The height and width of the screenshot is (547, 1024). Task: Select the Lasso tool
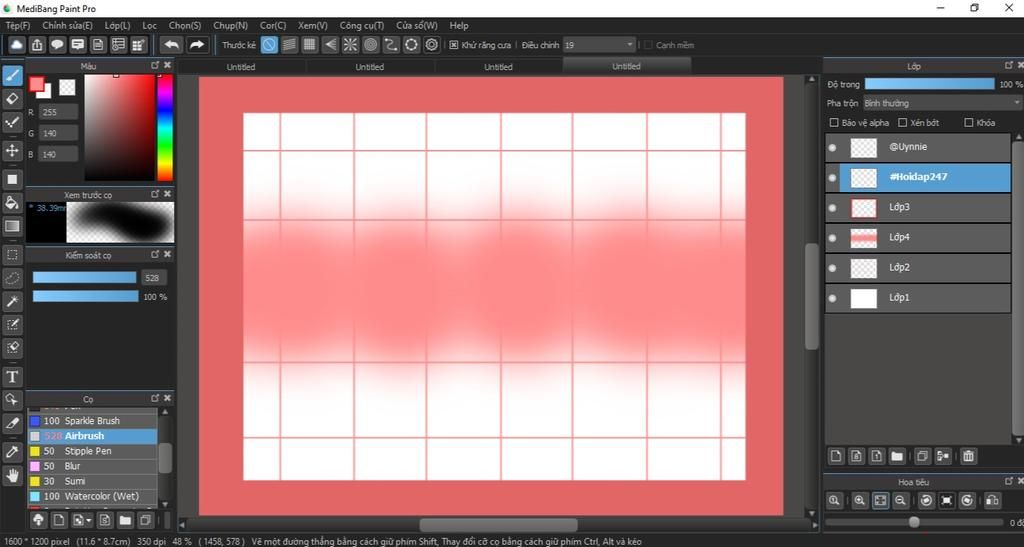click(x=12, y=278)
